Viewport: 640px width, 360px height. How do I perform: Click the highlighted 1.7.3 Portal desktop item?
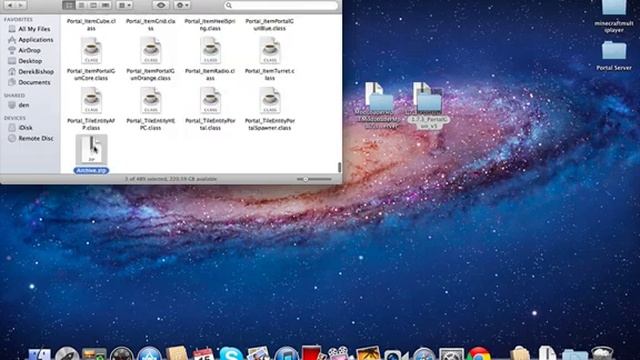click(x=428, y=106)
